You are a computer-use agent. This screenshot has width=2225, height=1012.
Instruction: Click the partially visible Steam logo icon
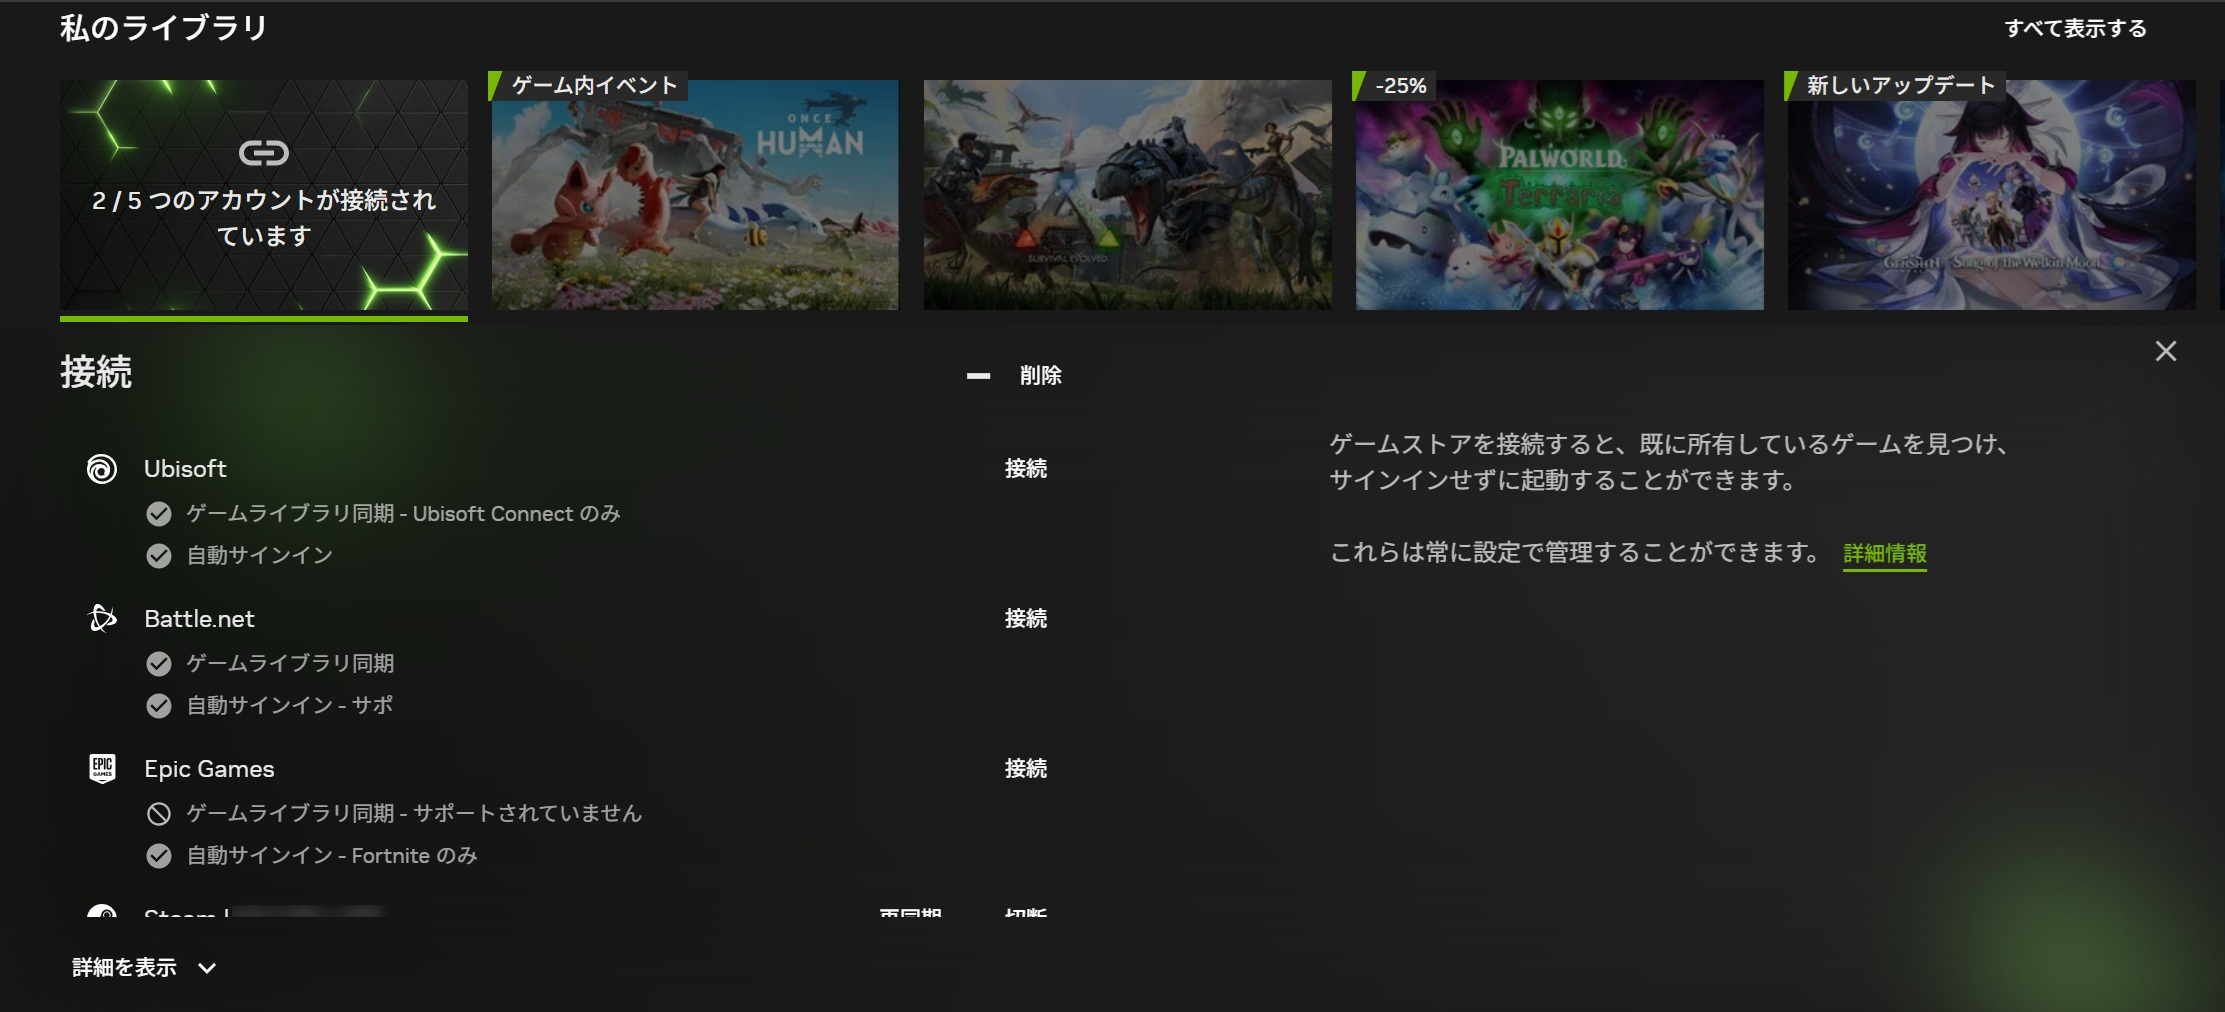click(102, 912)
